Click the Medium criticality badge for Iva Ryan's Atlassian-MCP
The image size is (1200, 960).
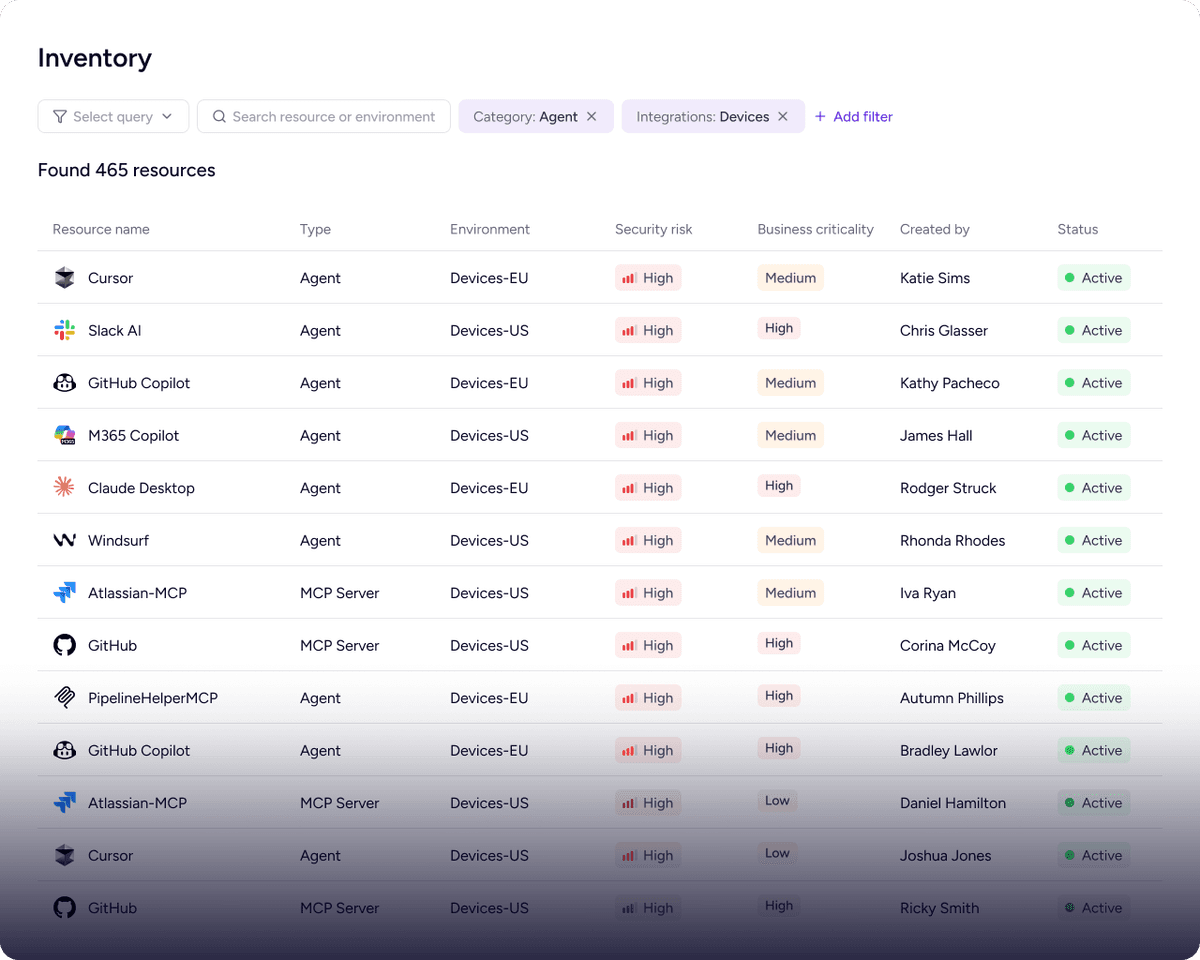(790, 593)
